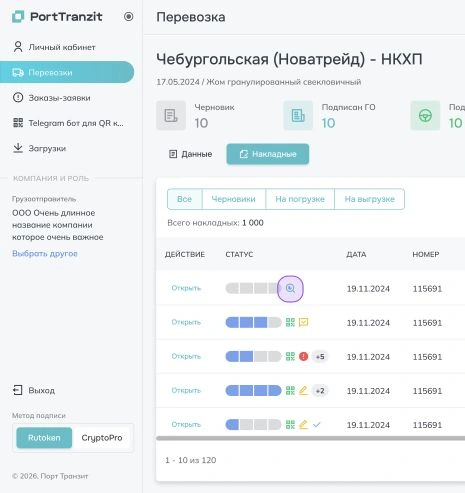Image resolution: width=465 pixels, height=493 pixels.
Task: Click the 17.05.2024 / Жом гранулированный subtitle
Action: tap(259, 82)
